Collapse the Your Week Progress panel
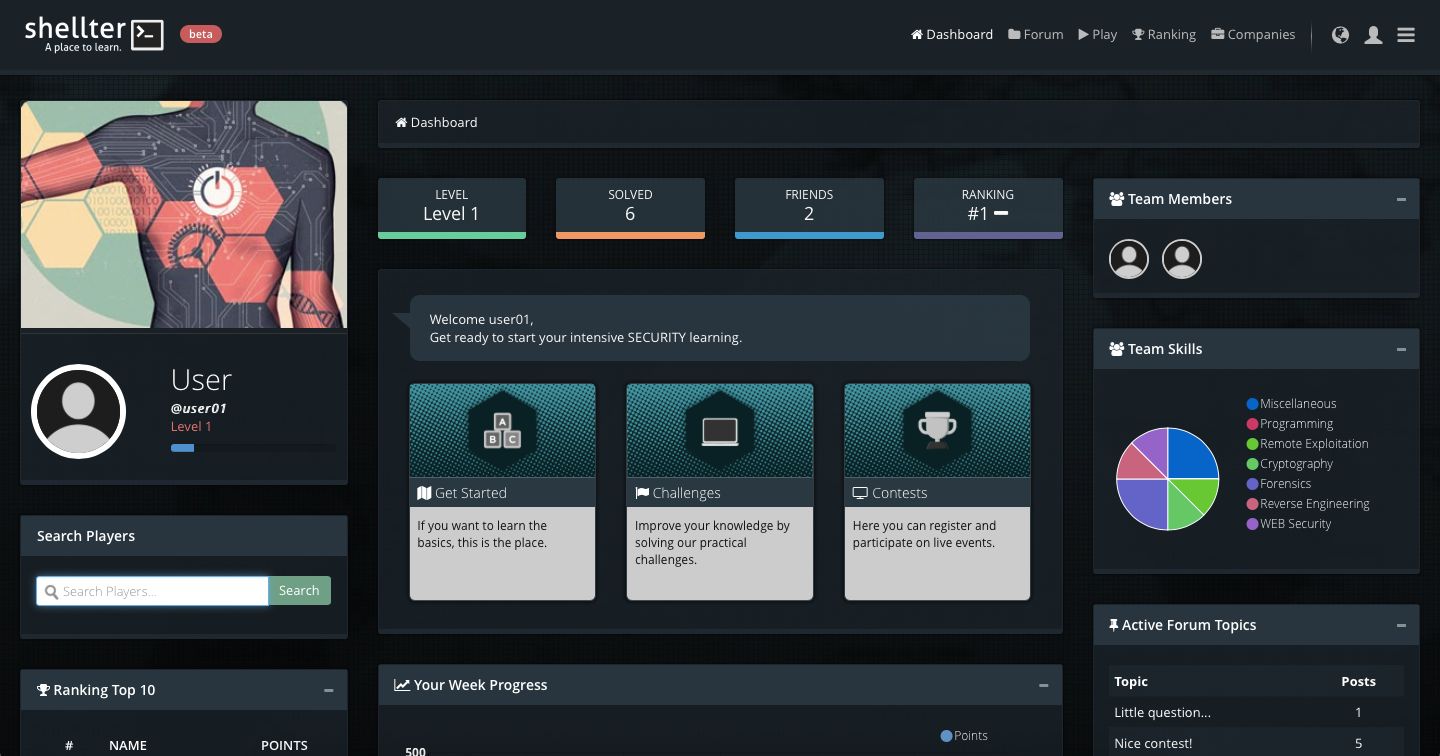Screen dimensions: 1440x756 point(1043,684)
